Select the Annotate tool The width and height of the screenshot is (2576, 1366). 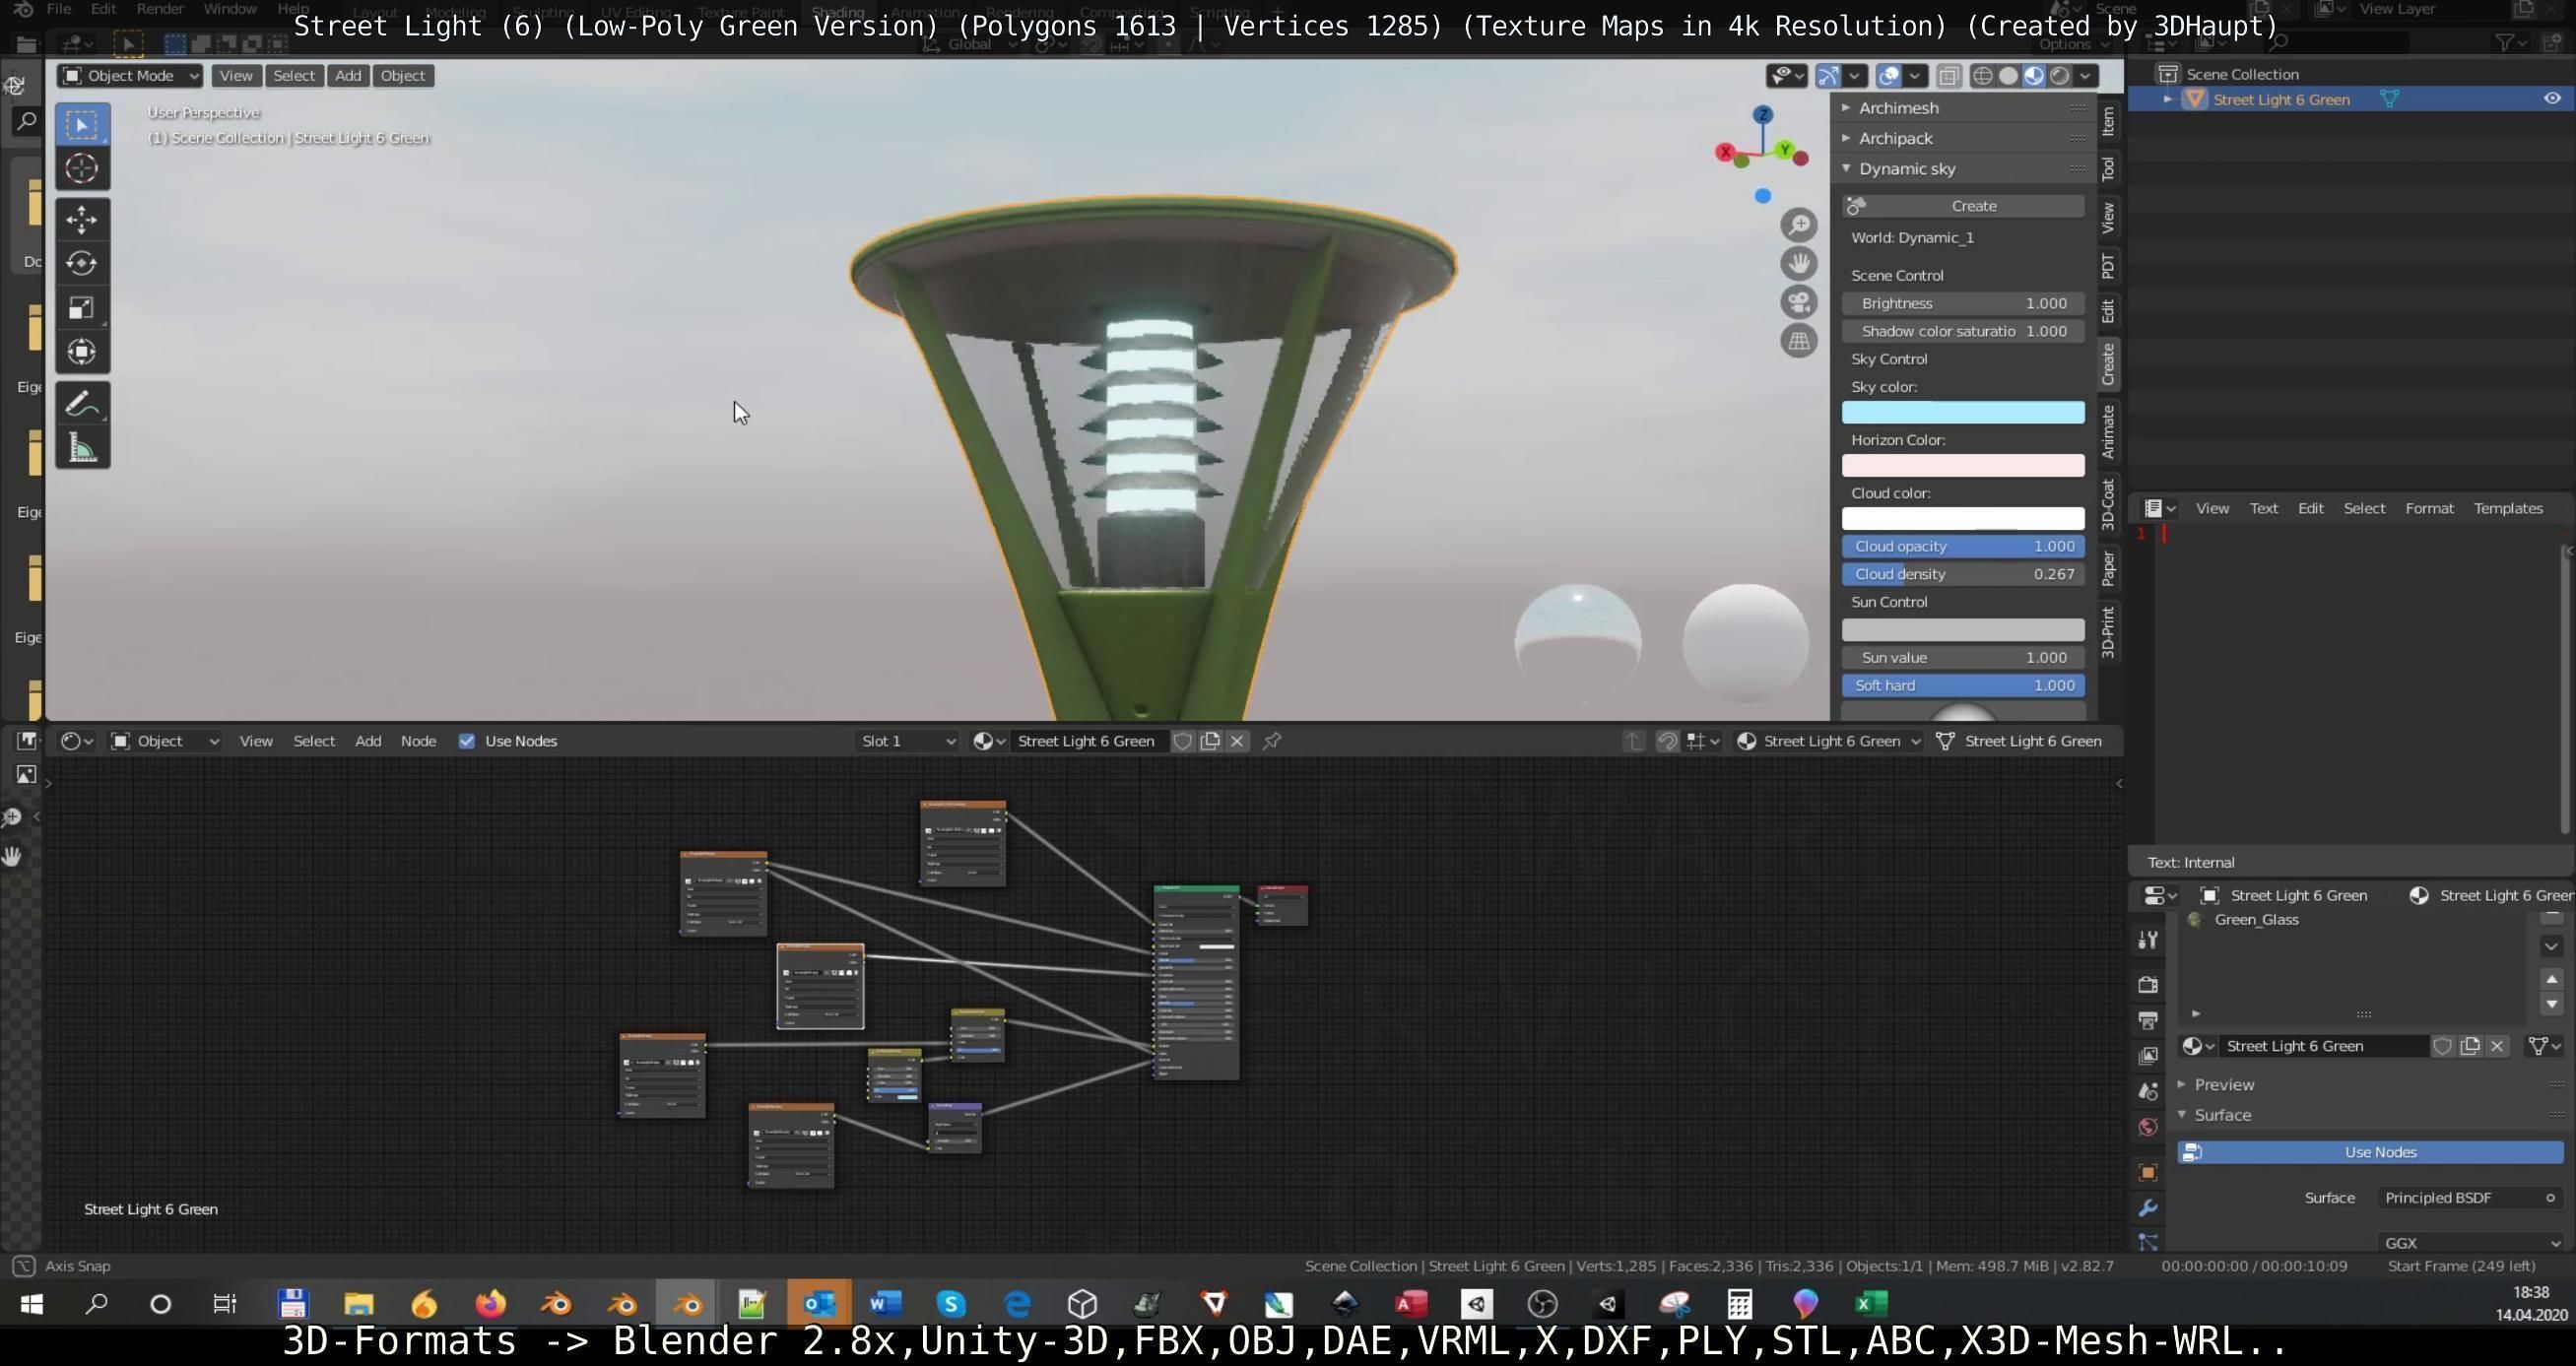point(82,404)
